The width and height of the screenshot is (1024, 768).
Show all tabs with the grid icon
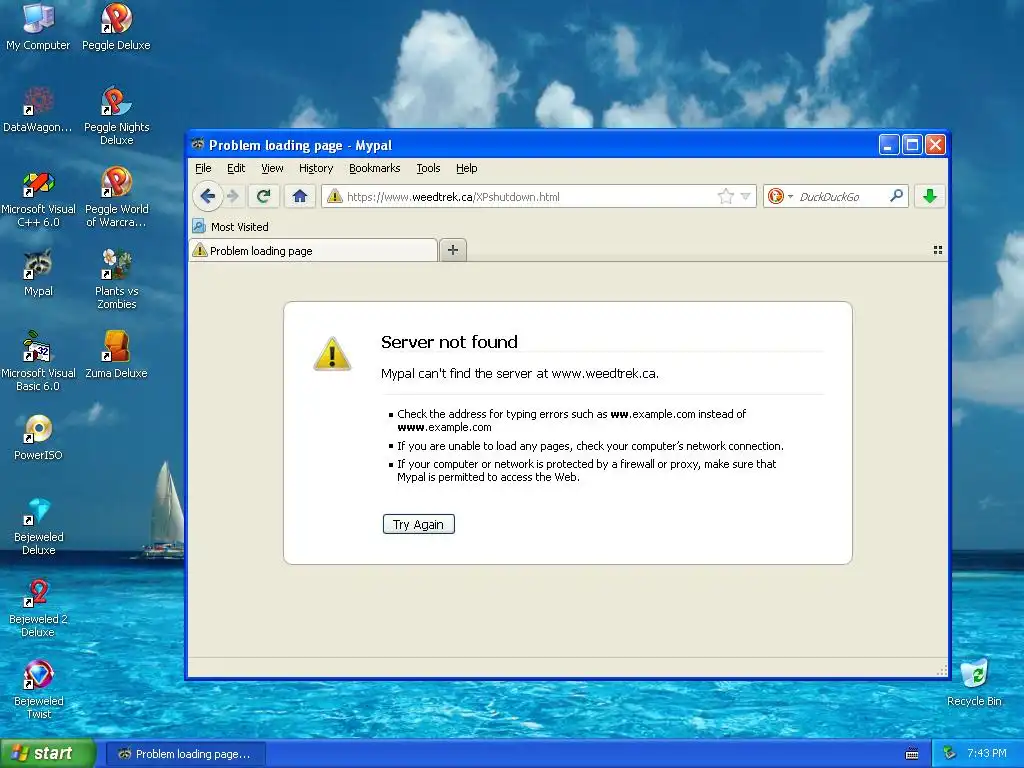(938, 250)
